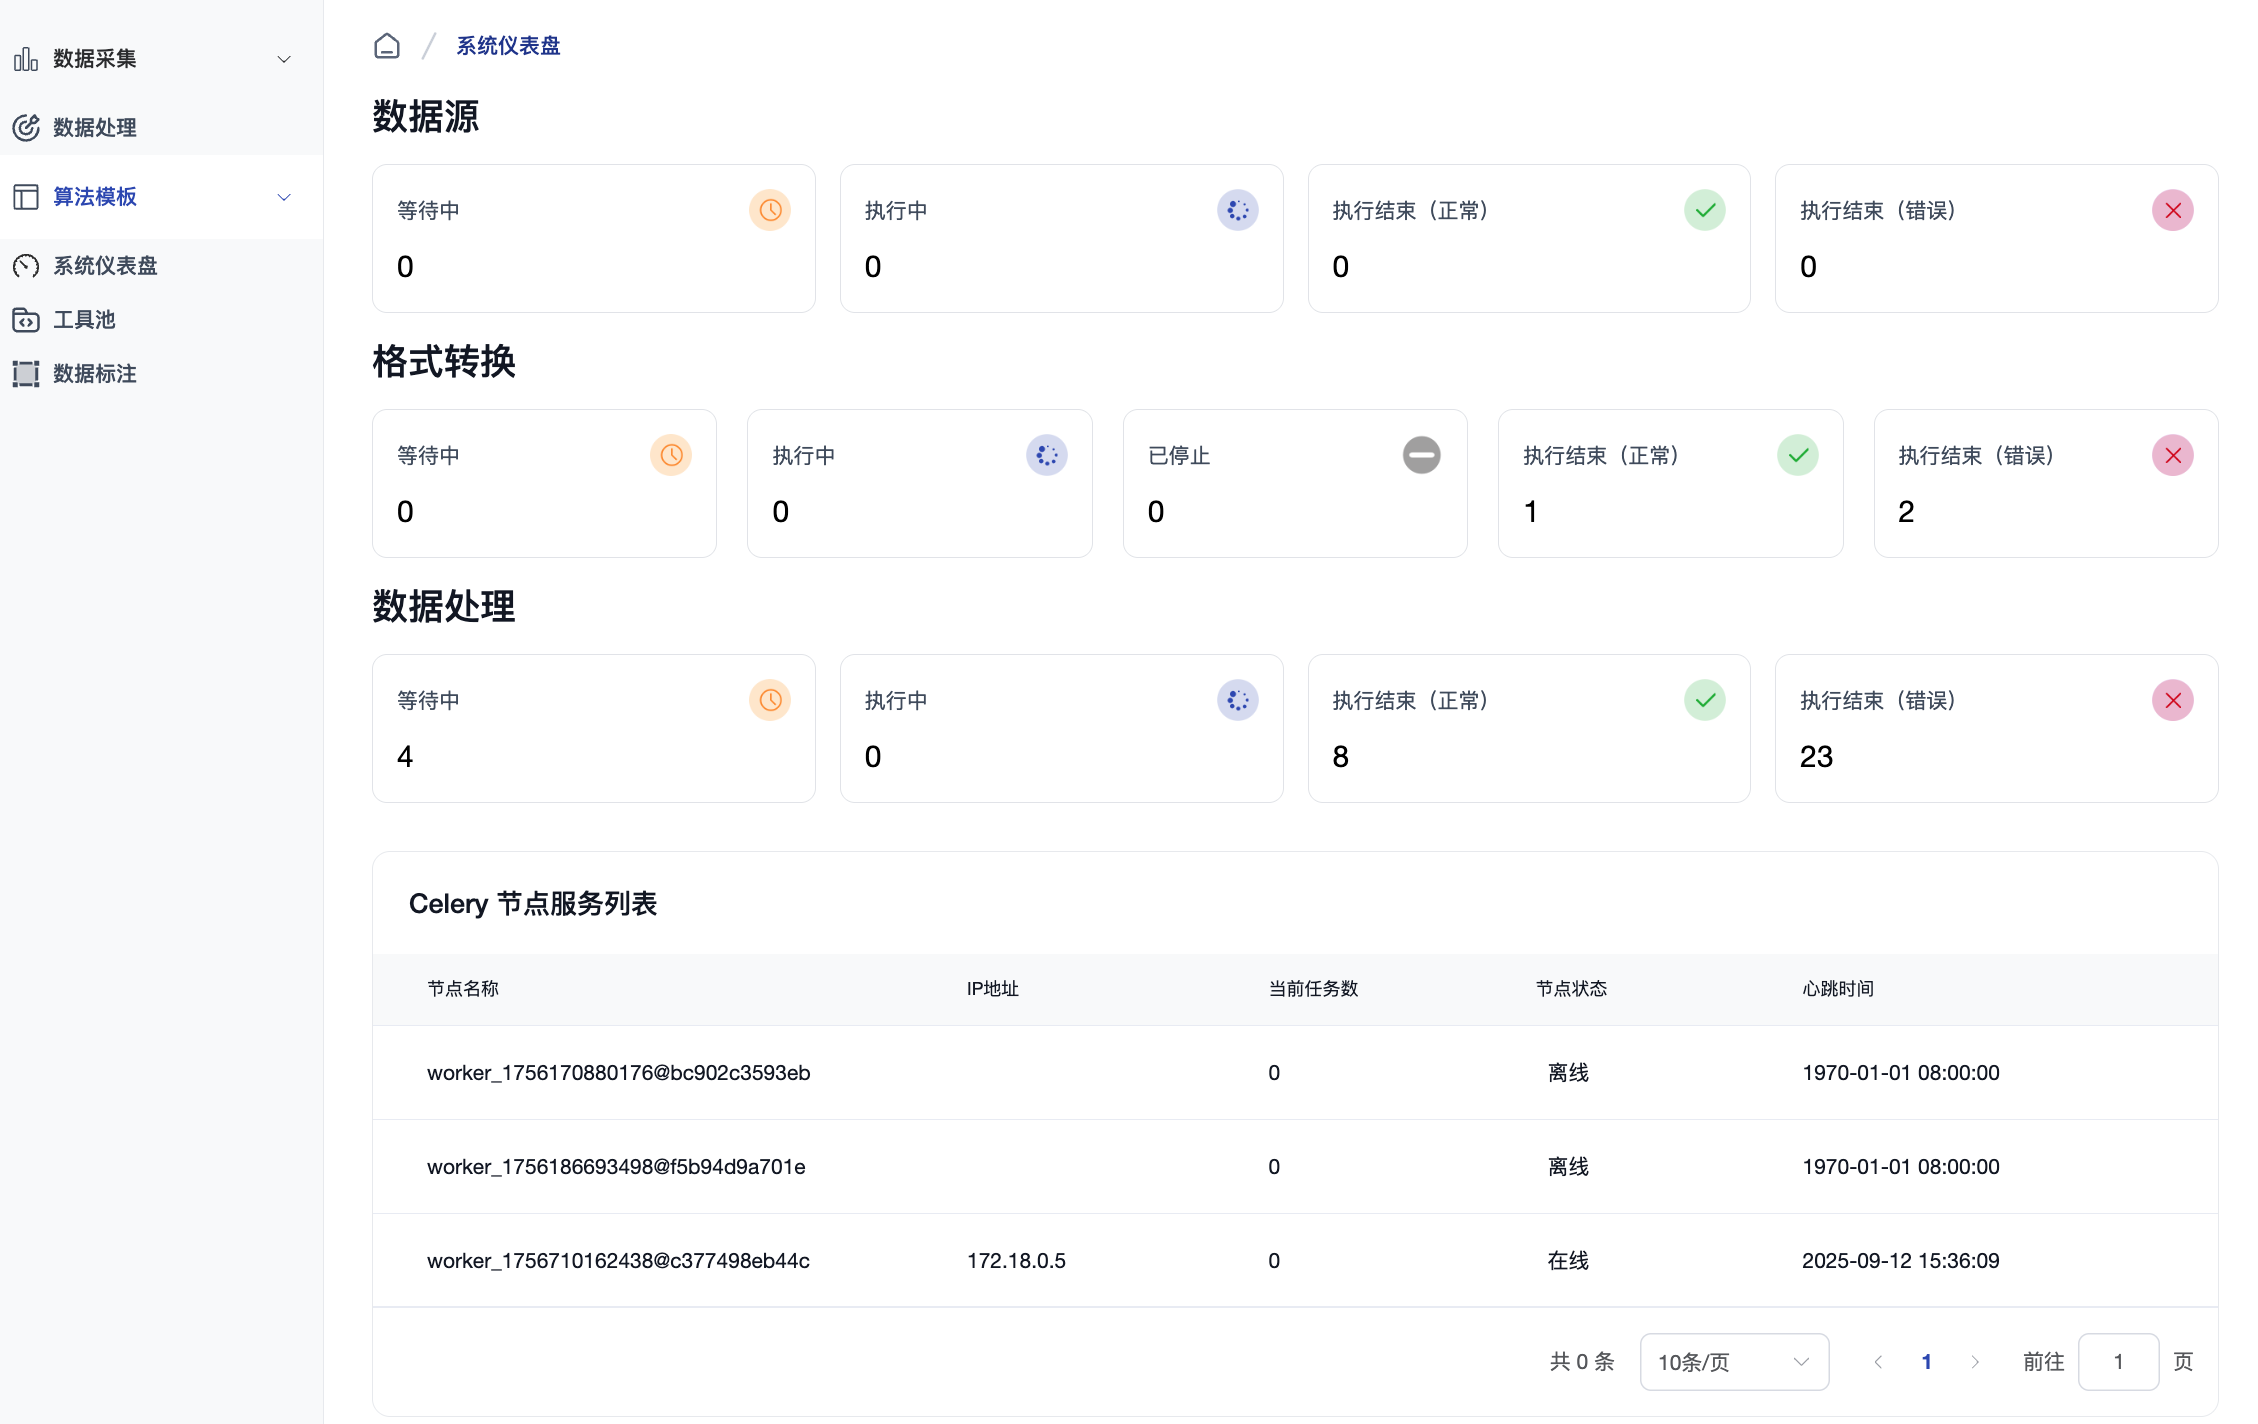The image size is (2258, 1424).
Task: Click the red X icon on 数据处理 error card
Action: 2172,700
